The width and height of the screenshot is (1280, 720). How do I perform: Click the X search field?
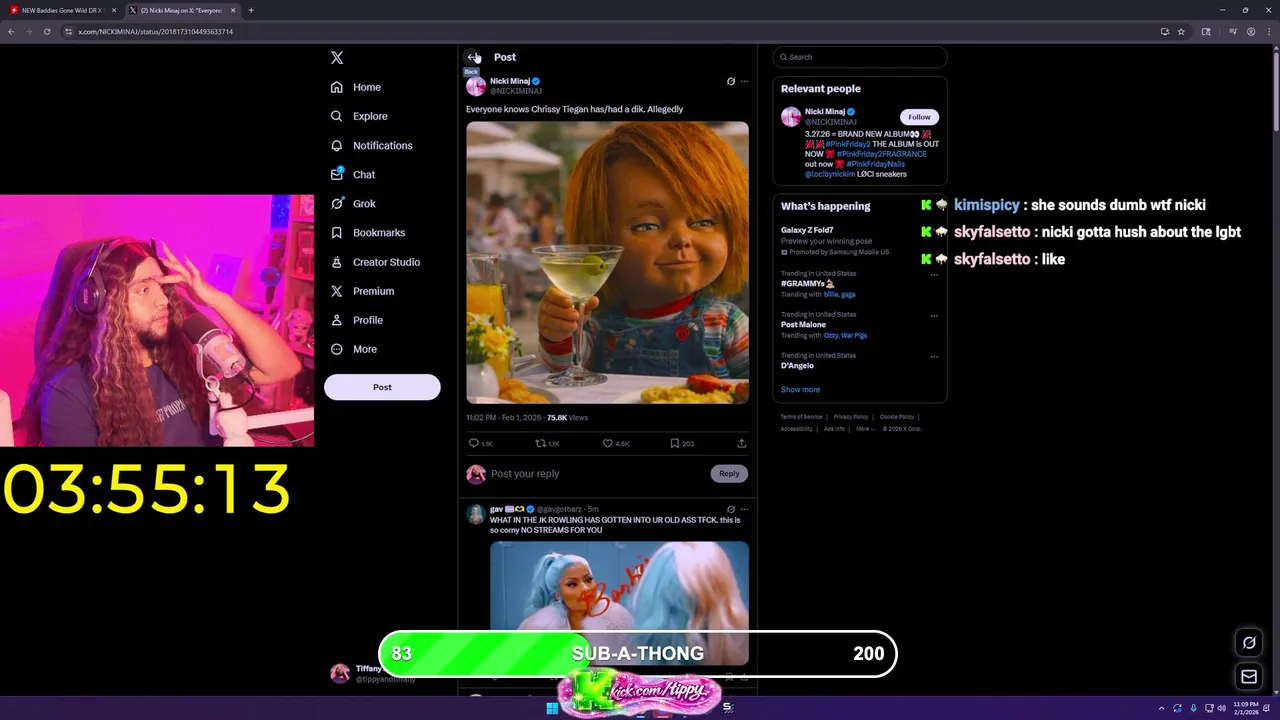pyautogui.click(x=860, y=57)
